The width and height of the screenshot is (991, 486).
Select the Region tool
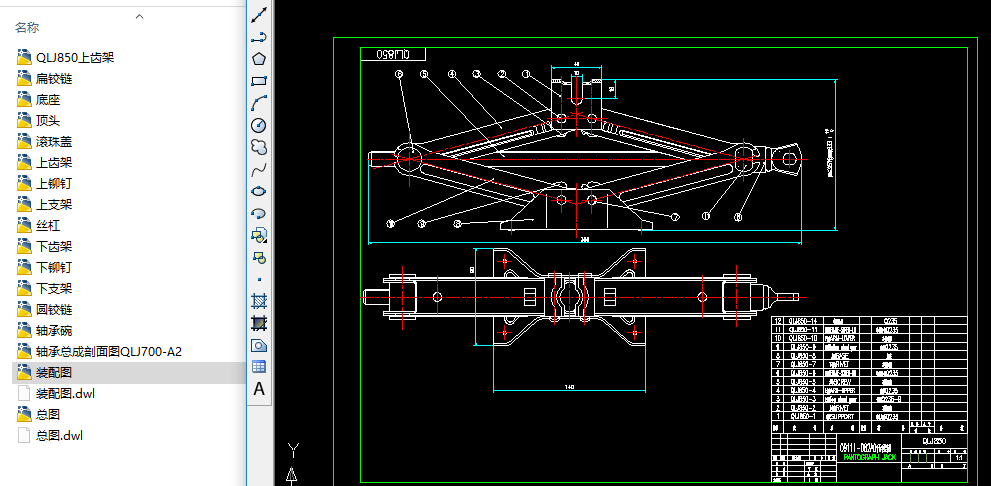[x=259, y=345]
